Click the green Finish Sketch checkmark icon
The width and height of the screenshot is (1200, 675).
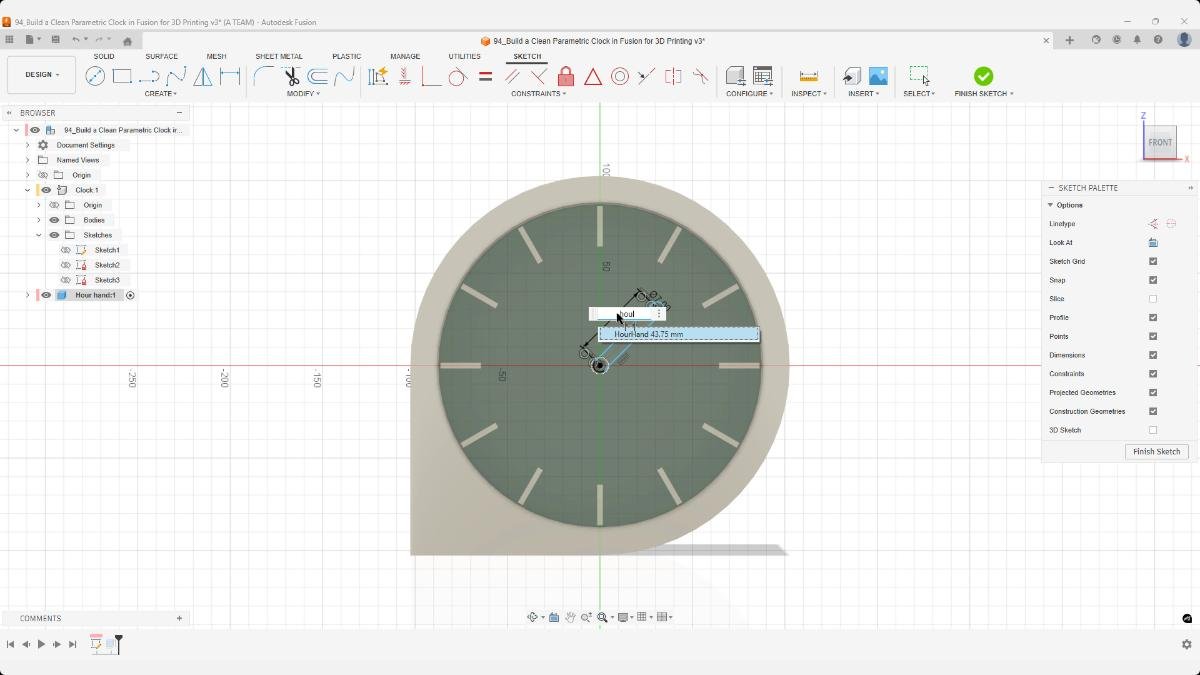[x=983, y=76]
